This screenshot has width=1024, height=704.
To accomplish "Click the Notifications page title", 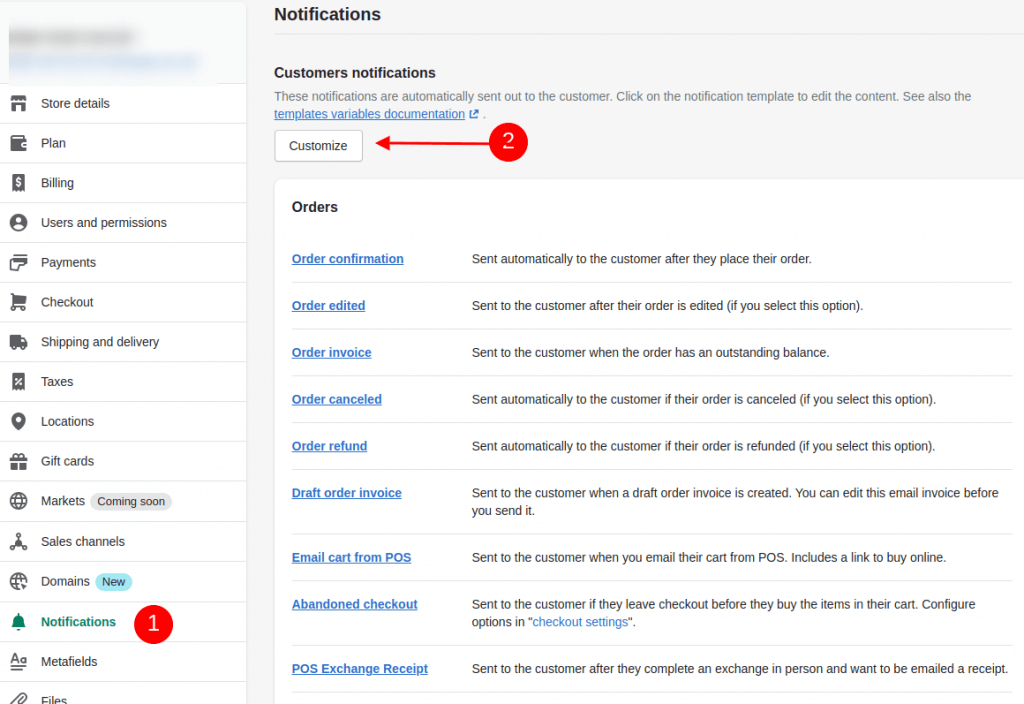I will (x=327, y=14).
